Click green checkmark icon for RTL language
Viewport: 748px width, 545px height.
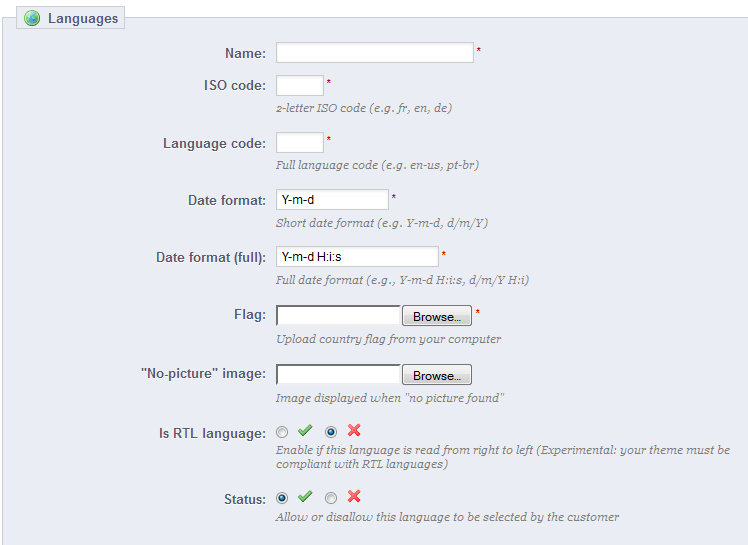[x=306, y=431]
